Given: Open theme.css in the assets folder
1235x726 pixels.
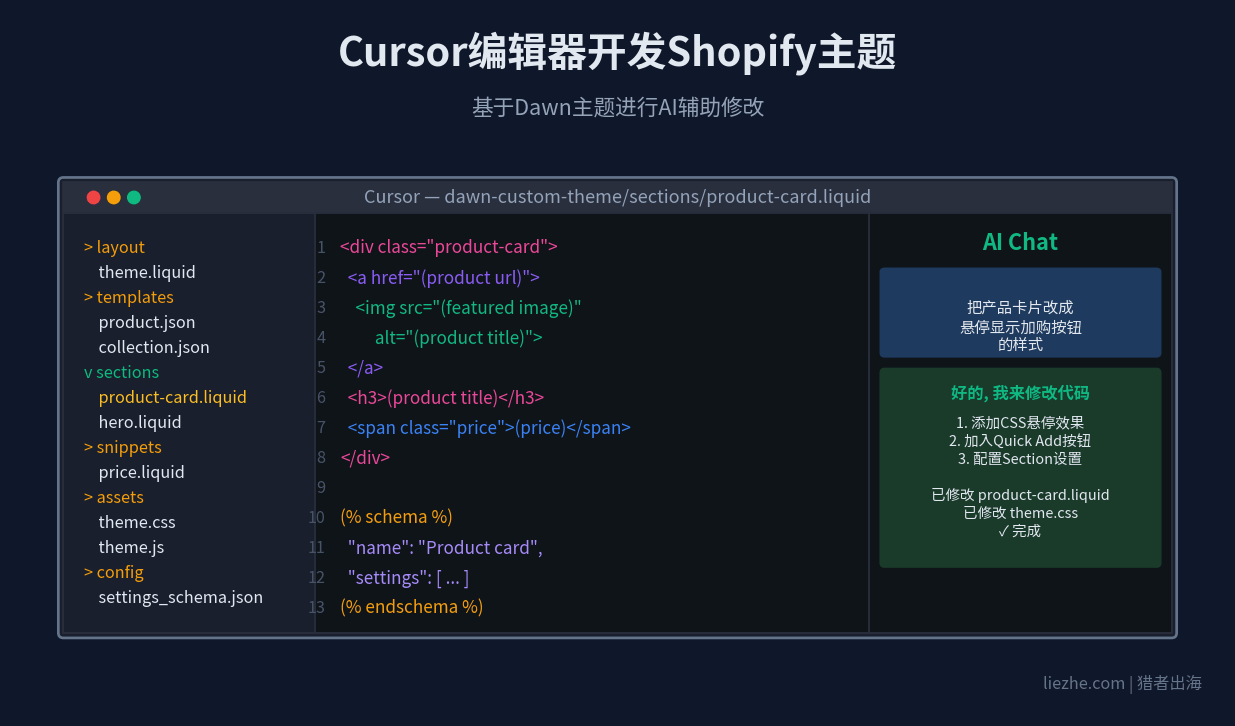Looking at the screenshot, I should pyautogui.click(x=137, y=522).
